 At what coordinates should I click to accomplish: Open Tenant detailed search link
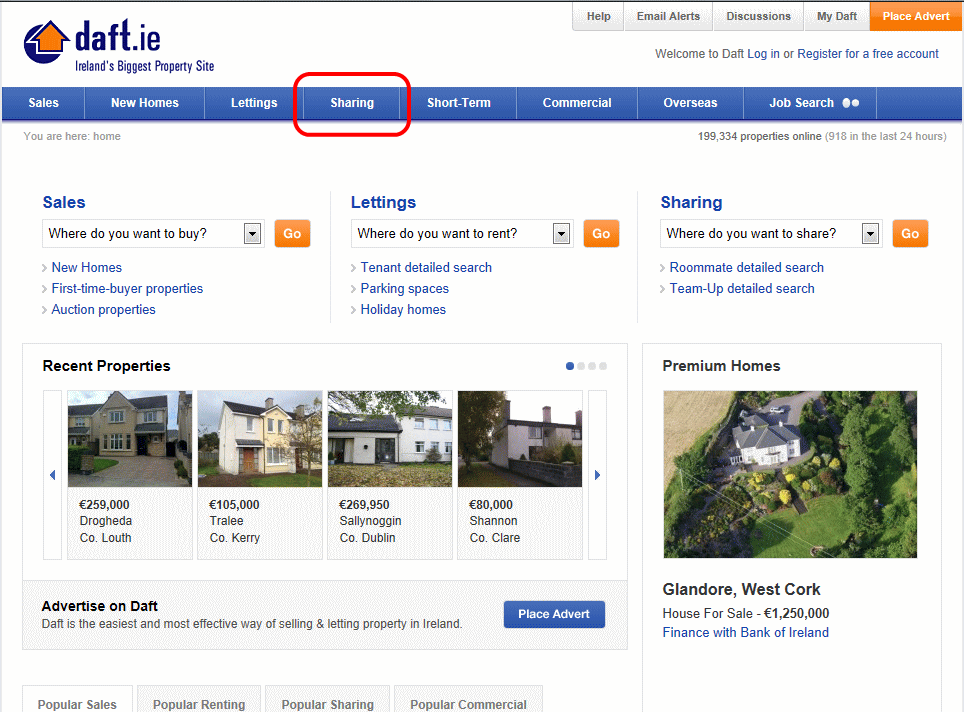click(426, 267)
